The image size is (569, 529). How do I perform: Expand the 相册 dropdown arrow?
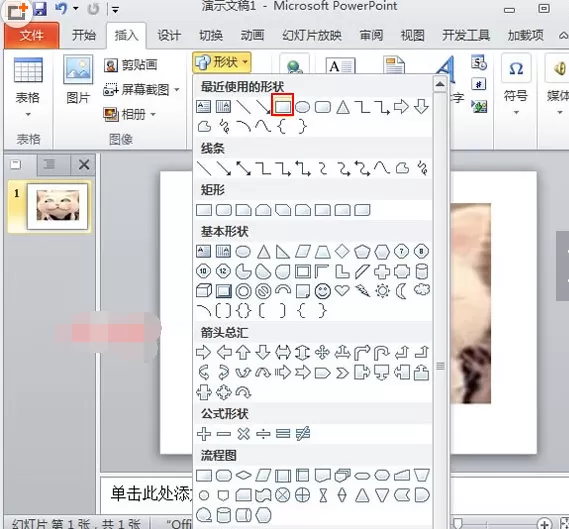[153, 115]
